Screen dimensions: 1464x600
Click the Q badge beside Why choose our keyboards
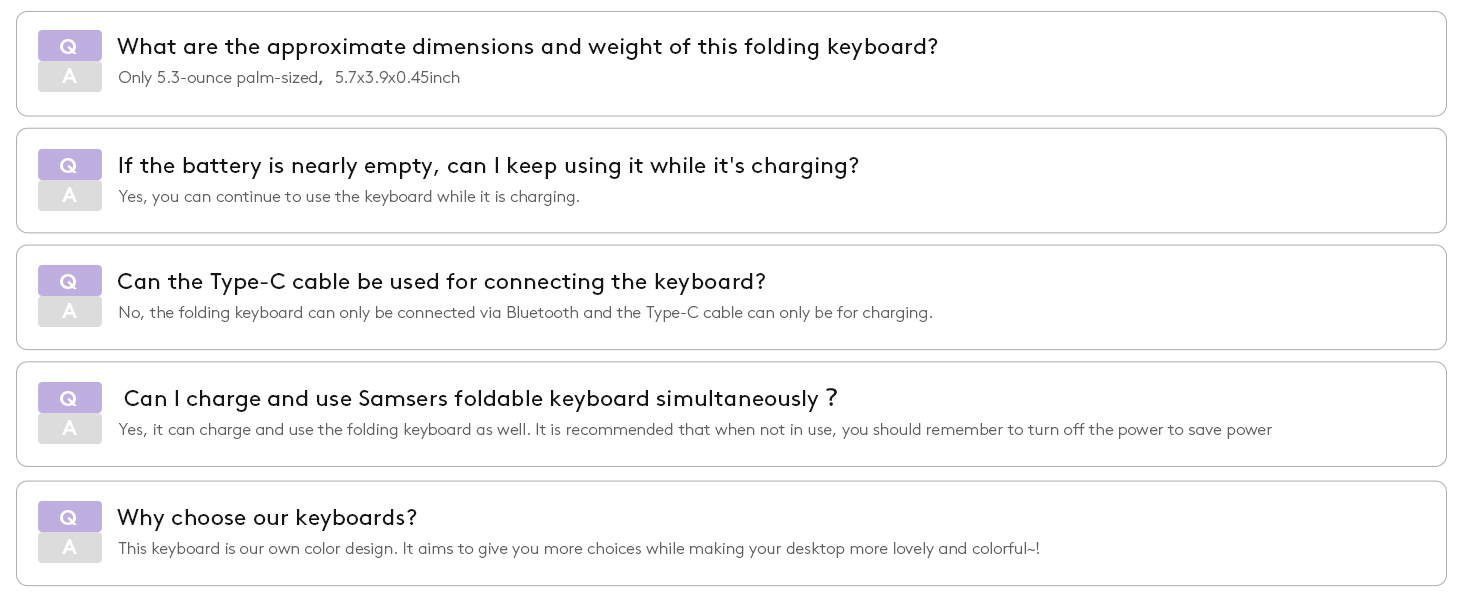click(69, 517)
